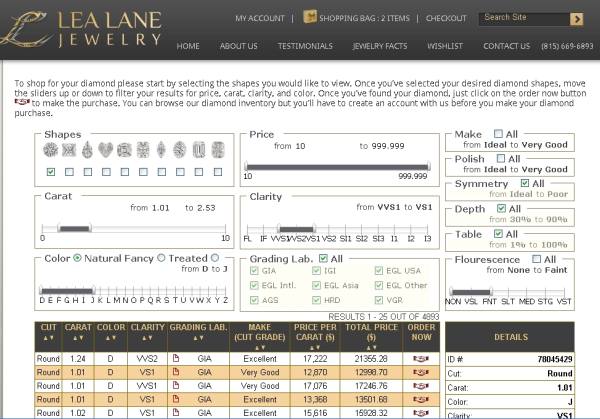Open the CONTACT US page
This screenshot has height=419, width=600.
click(x=506, y=46)
